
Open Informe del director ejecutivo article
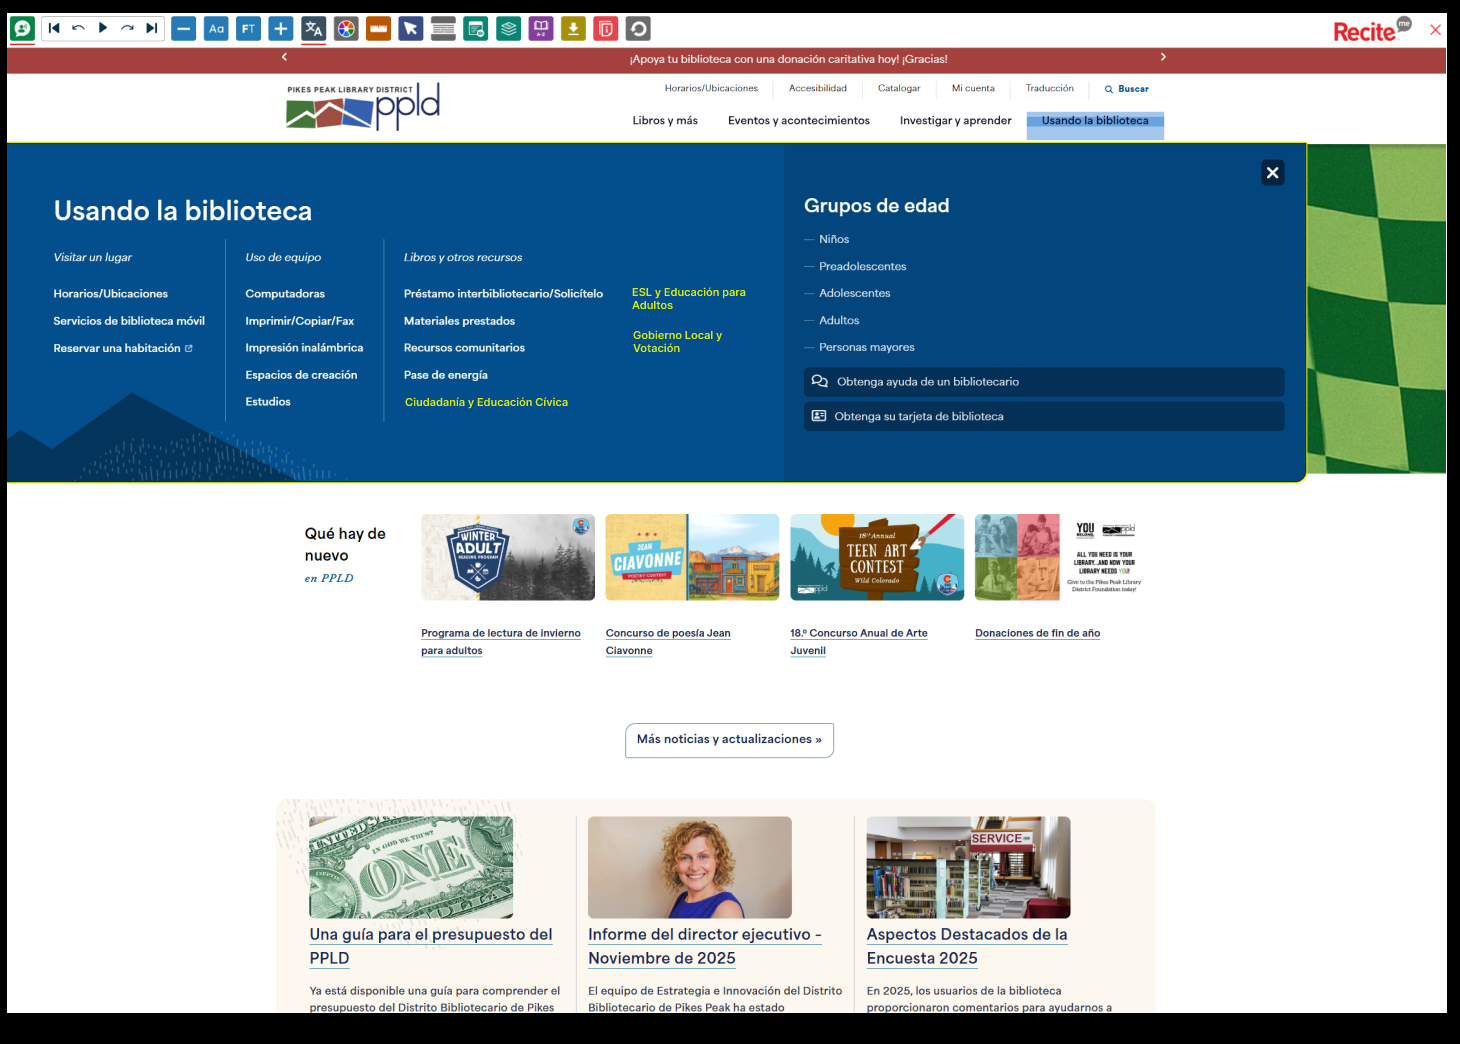tap(704, 946)
